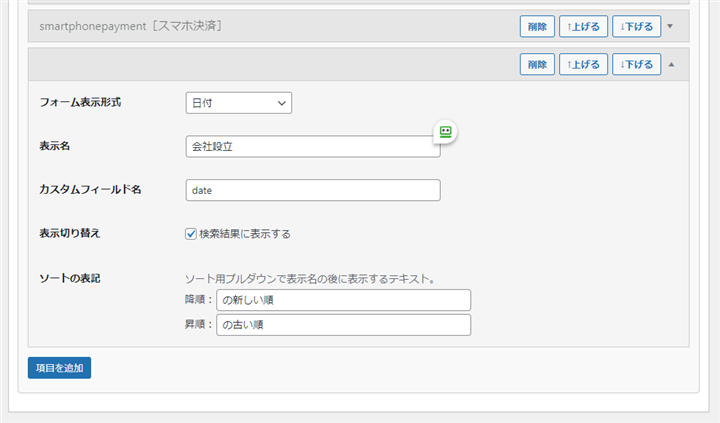The height and width of the screenshot is (423, 720).
Task: Click the smartphonepayment［スマホ決済］ header bar
Action: 271,26
